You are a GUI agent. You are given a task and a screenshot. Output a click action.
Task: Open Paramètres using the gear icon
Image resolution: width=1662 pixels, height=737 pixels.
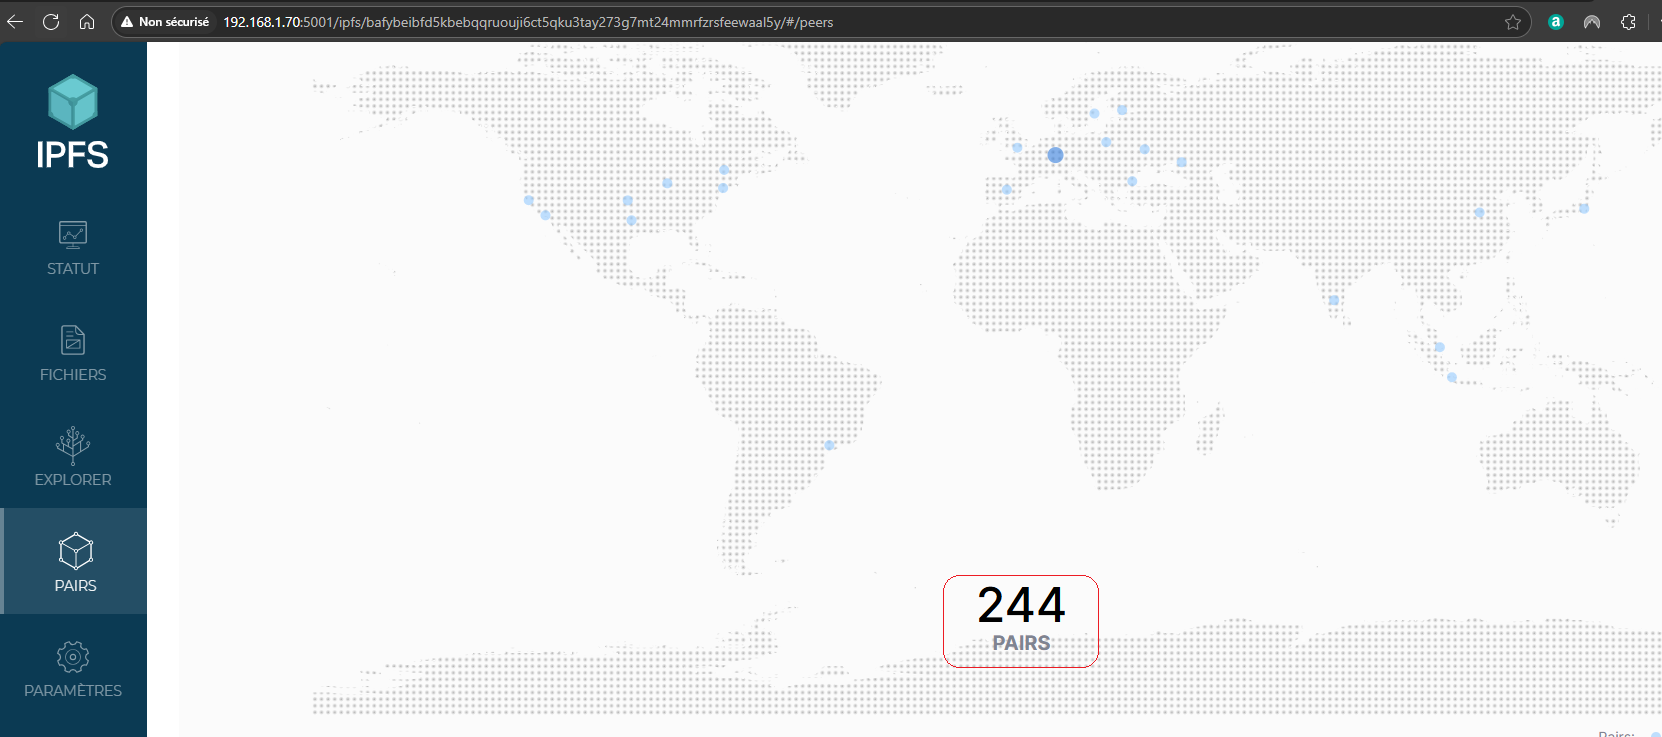[73, 657]
